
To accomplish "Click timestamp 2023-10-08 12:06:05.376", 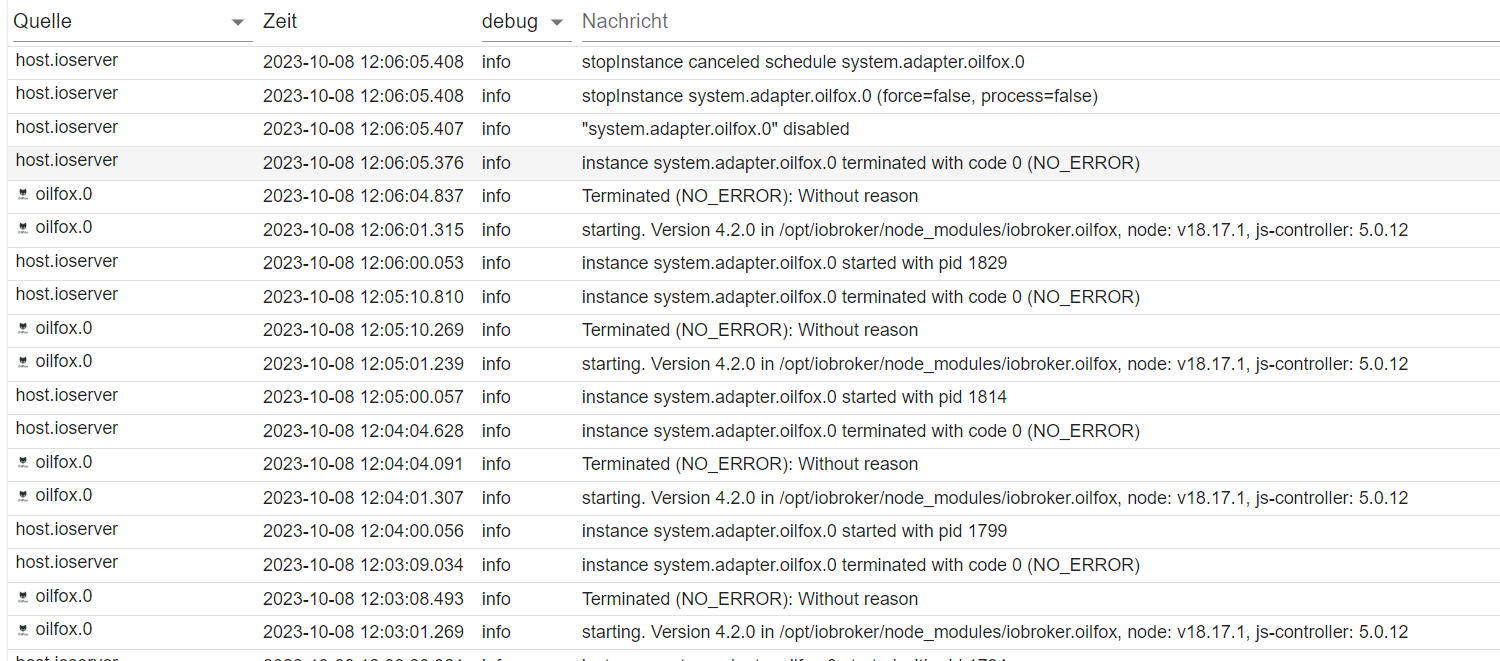I will (363, 163).
